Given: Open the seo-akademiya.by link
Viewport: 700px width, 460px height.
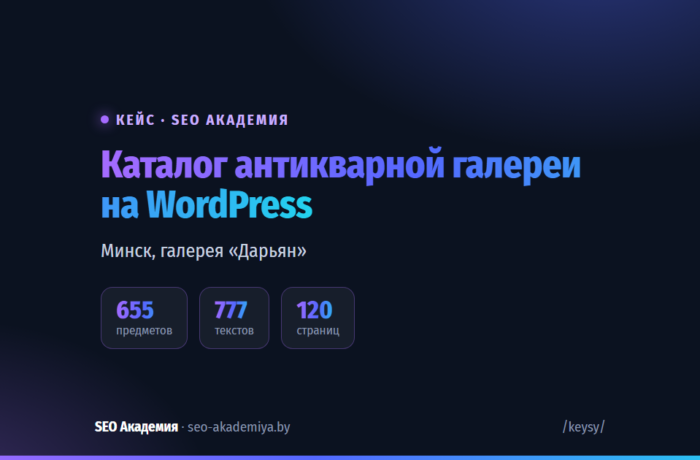Looking at the screenshot, I should click(x=239, y=427).
